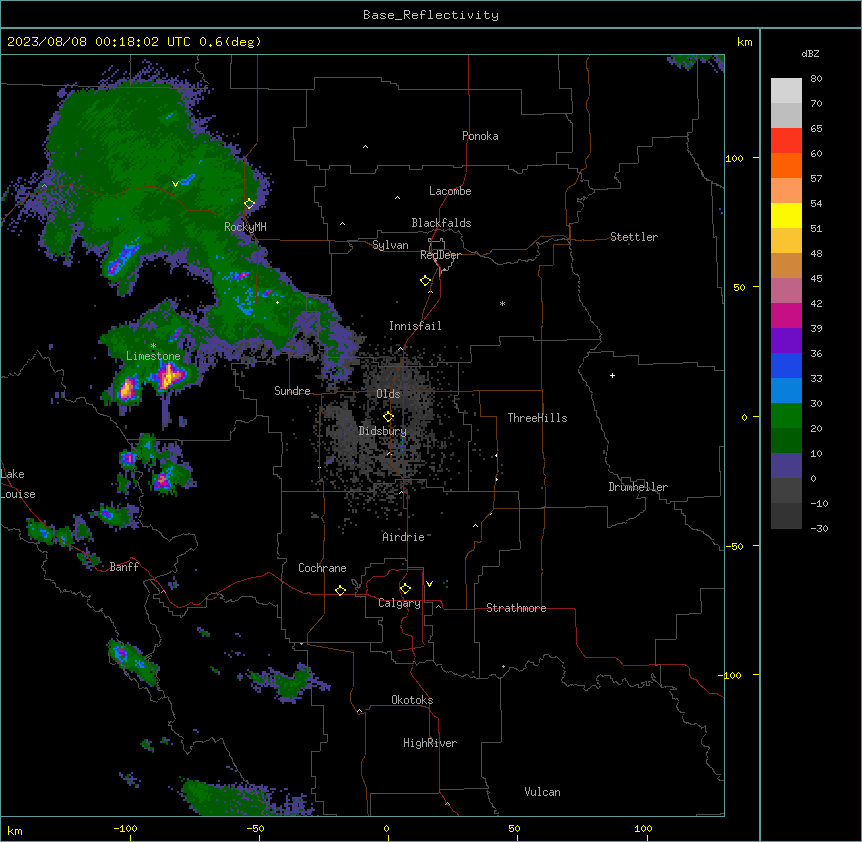Click the yellow diamond marker south of RedDeer
The image size is (862, 842).
coord(425,281)
